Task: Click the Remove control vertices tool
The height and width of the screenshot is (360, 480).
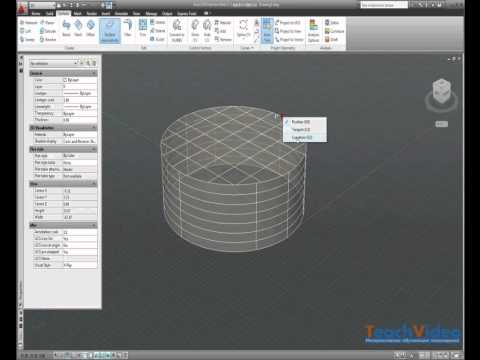Action: [223, 39]
